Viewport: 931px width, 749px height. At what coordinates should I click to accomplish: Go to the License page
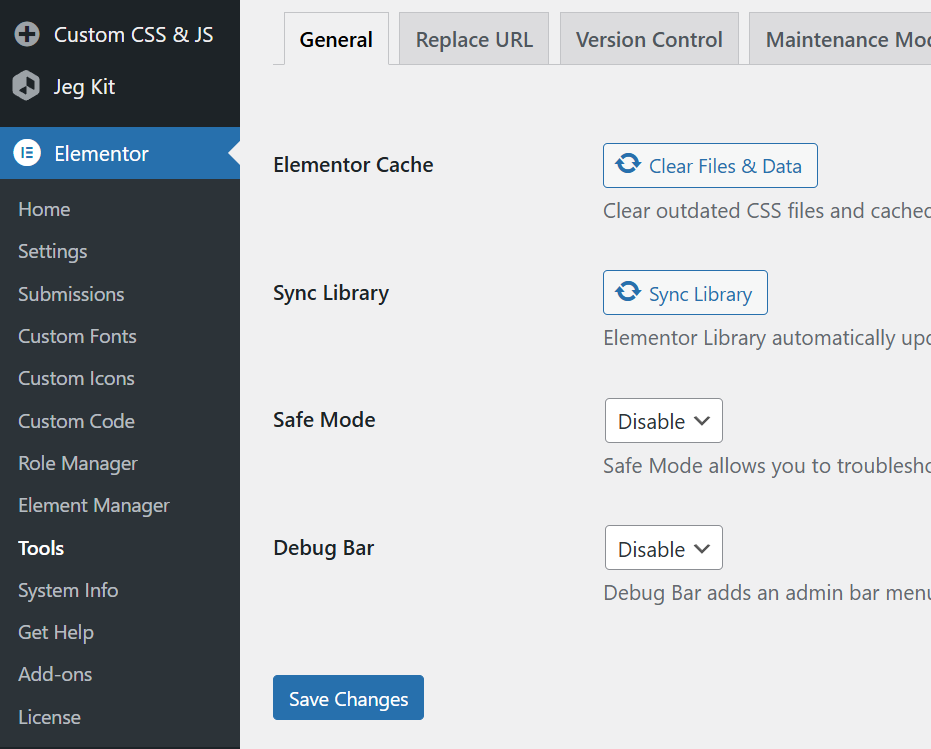tap(49, 717)
